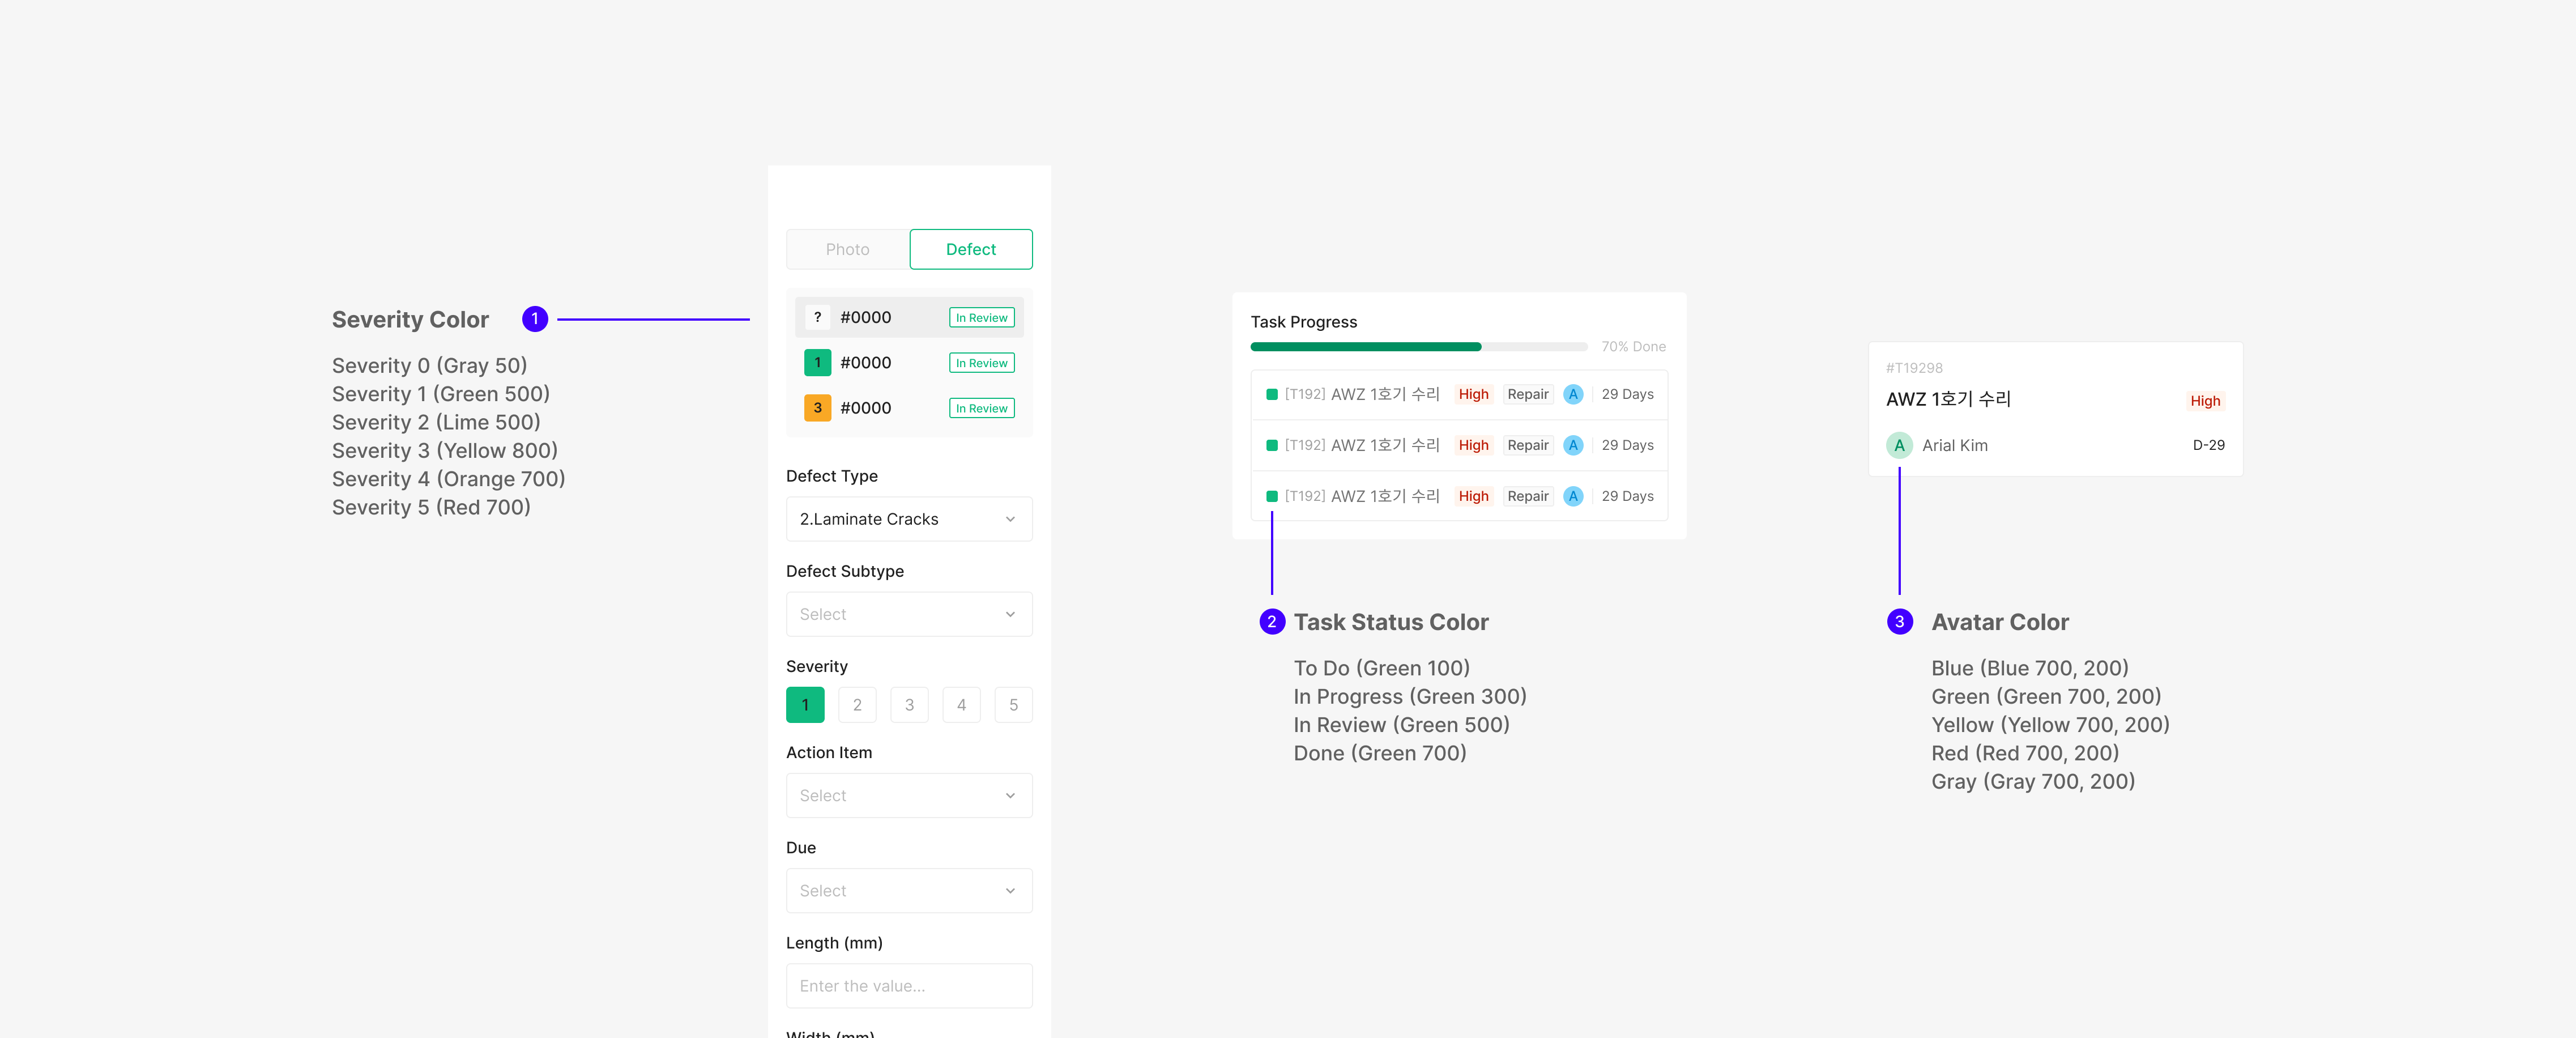Viewport: 2576px width, 1038px height.
Task: Click the question mark severity badge
Action: (817, 317)
